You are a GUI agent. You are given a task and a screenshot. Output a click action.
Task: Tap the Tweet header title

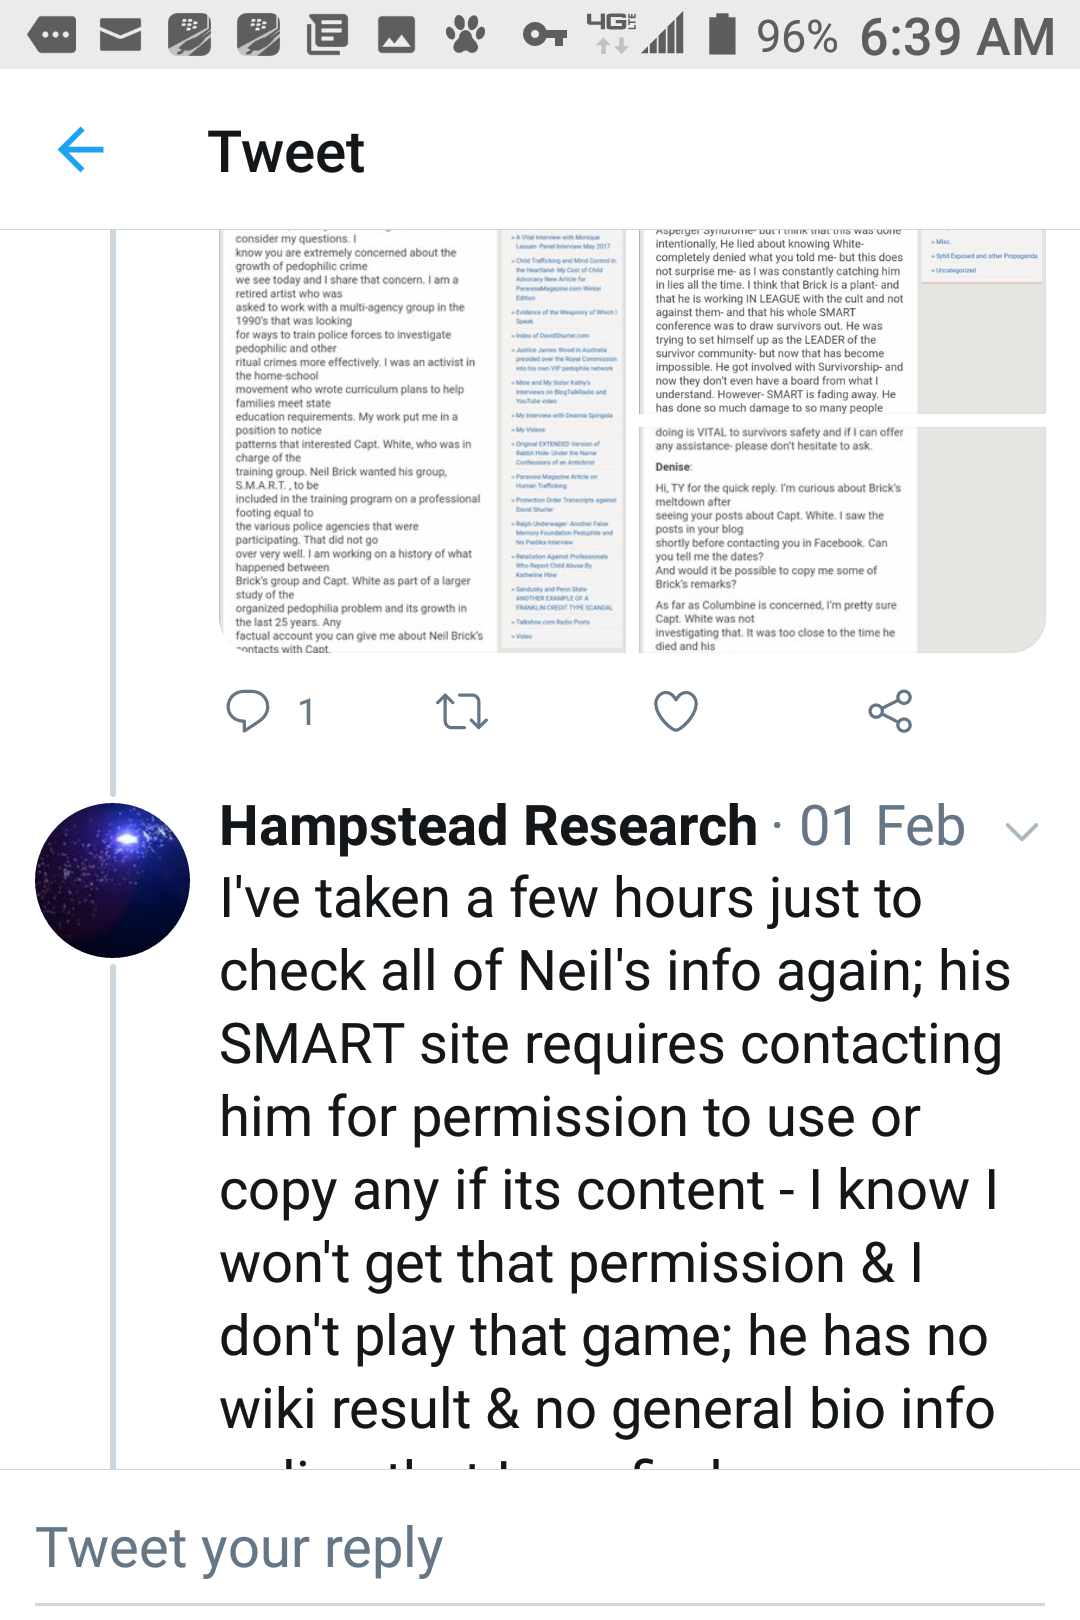click(x=286, y=152)
